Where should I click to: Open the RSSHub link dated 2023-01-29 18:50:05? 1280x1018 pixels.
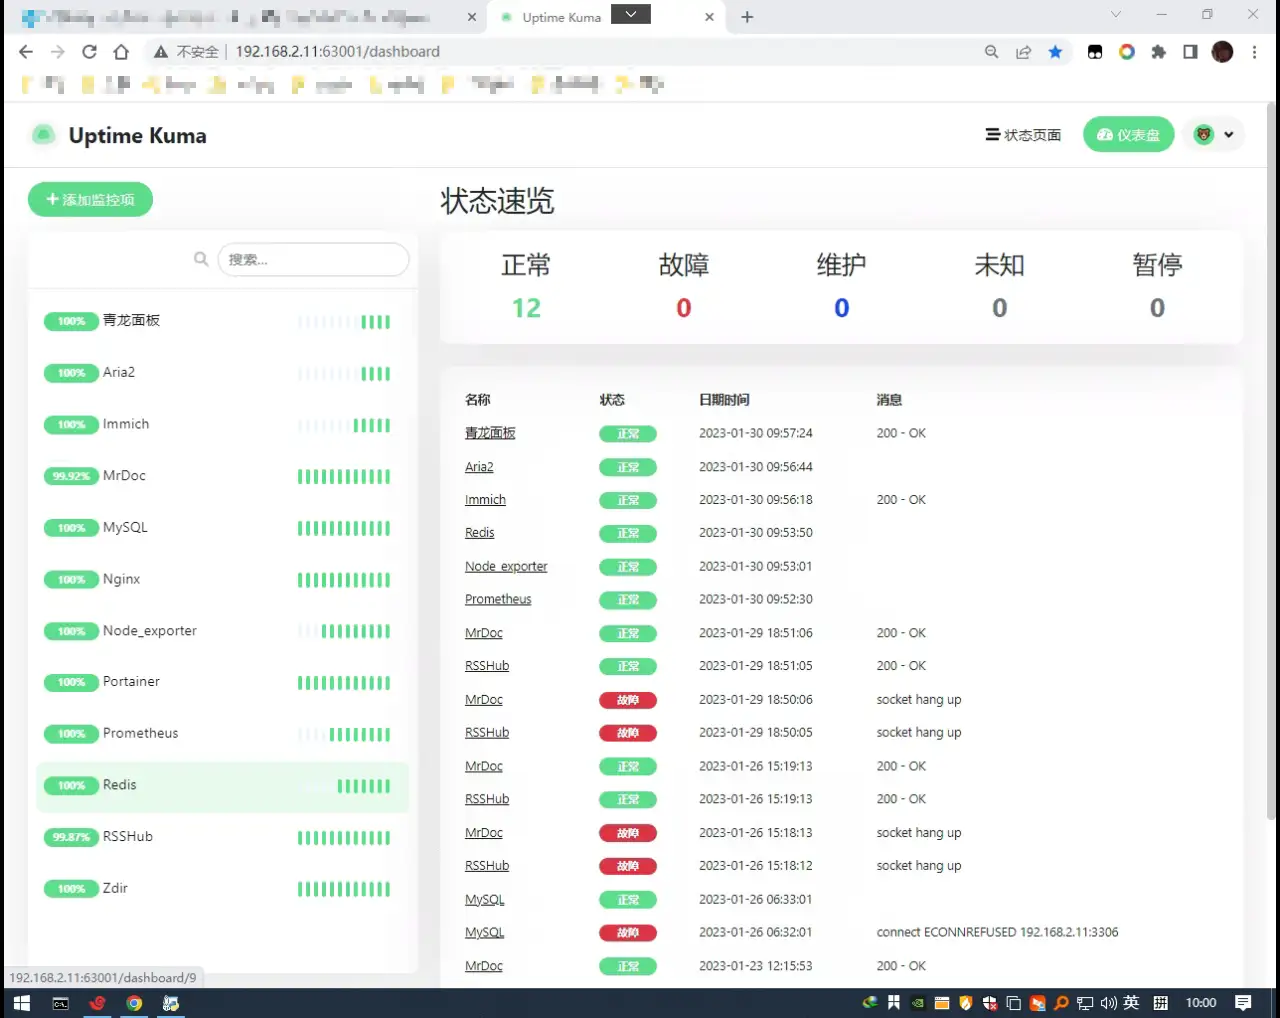pyautogui.click(x=487, y=733)
